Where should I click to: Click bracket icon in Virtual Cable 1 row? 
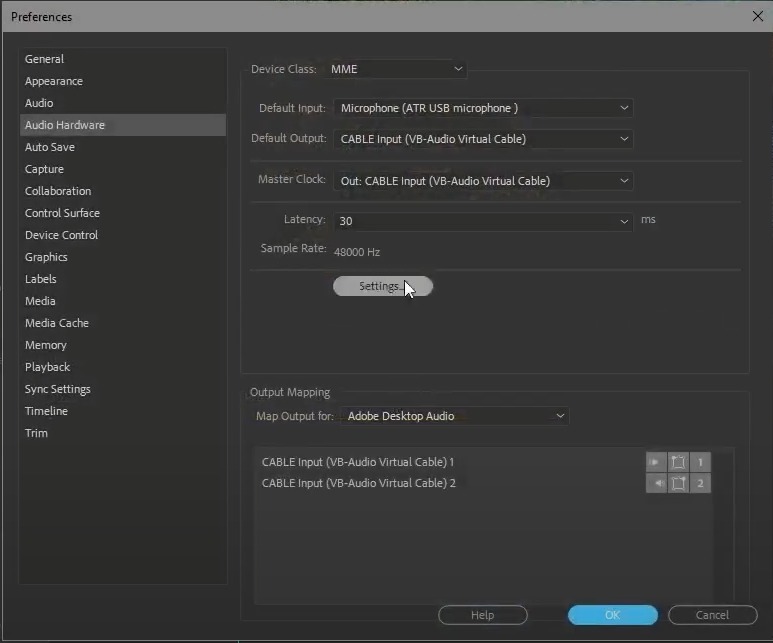(679, 462)
